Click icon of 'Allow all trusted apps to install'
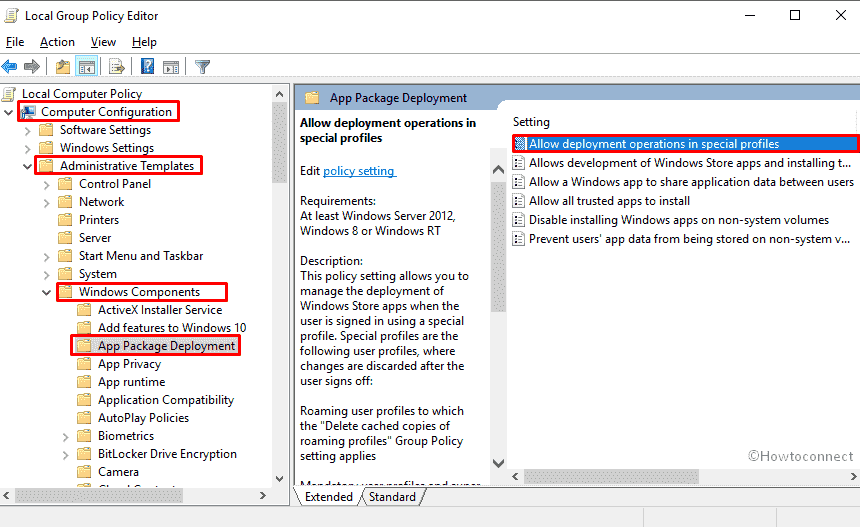Screen dimensions: 860x527 point(519,201)
